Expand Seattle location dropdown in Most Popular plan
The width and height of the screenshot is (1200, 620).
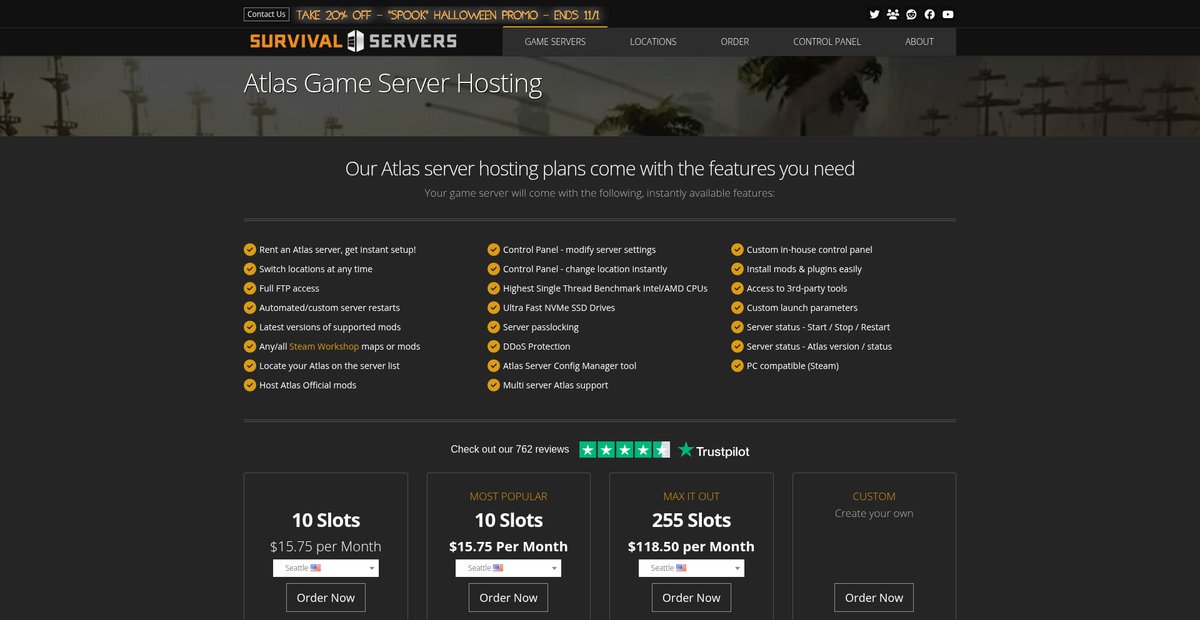(x=508, y=568)
